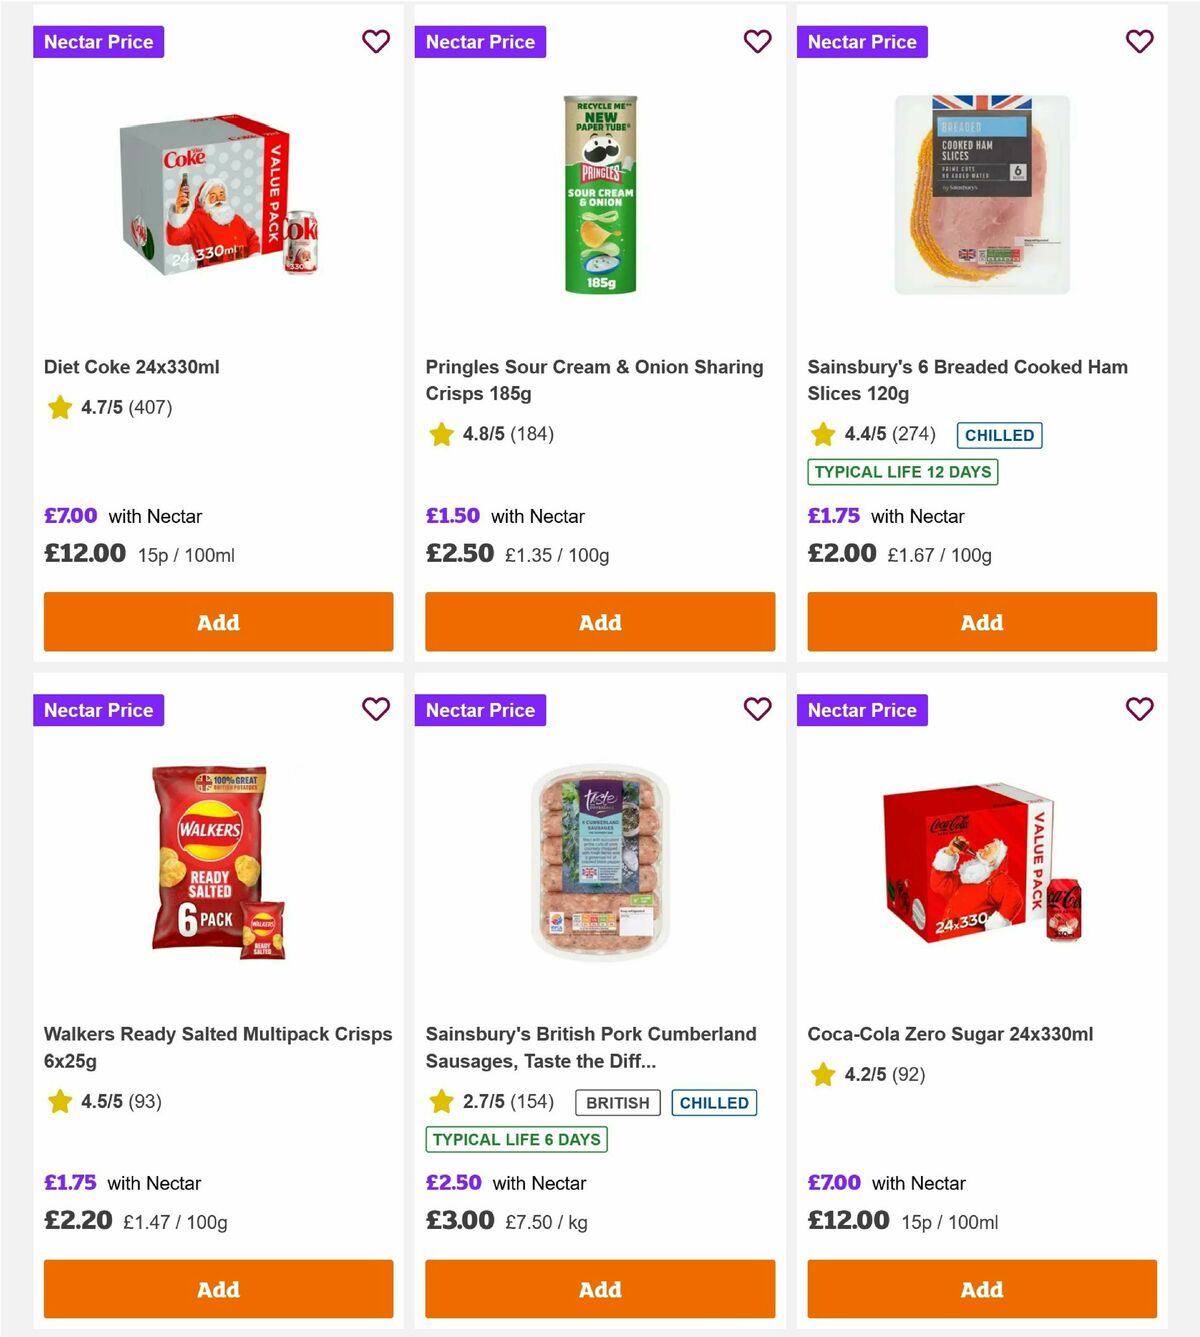Click the star icon next to 2.7/5 rating
Screen dimensions: 1200x1337
point(441,1102)
